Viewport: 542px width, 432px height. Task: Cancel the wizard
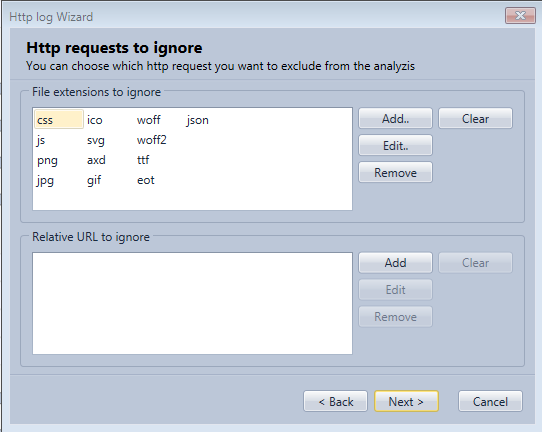pos(490,402)
